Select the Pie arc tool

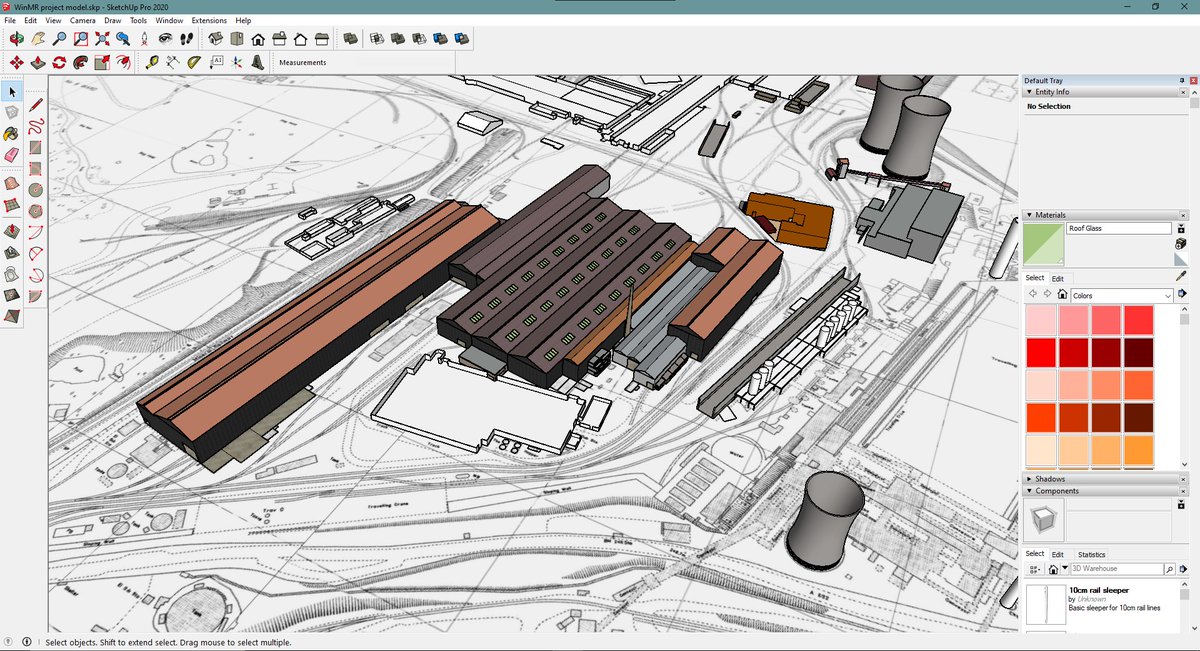tap(36, 296)
